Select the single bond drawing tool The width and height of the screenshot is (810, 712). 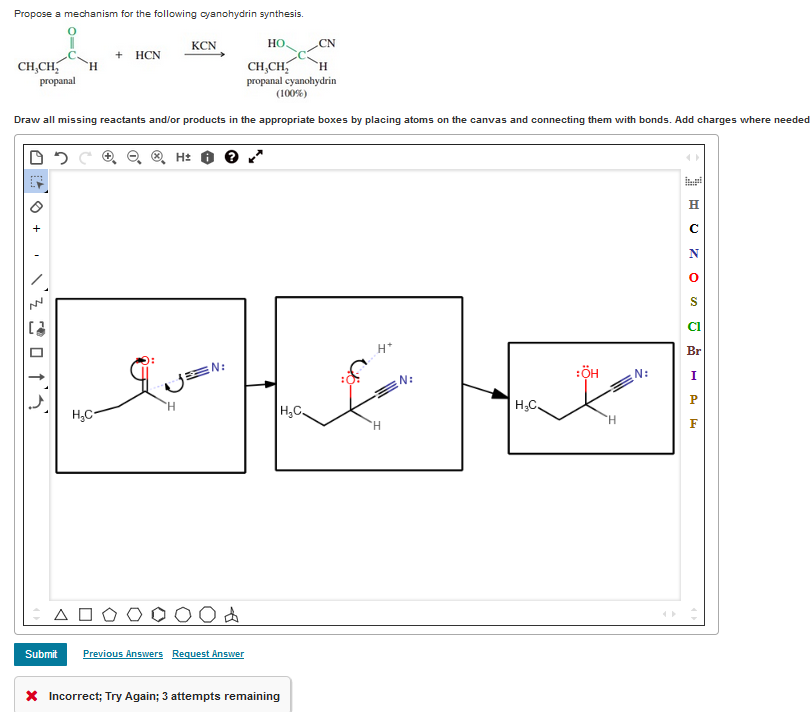pos(36,279)
